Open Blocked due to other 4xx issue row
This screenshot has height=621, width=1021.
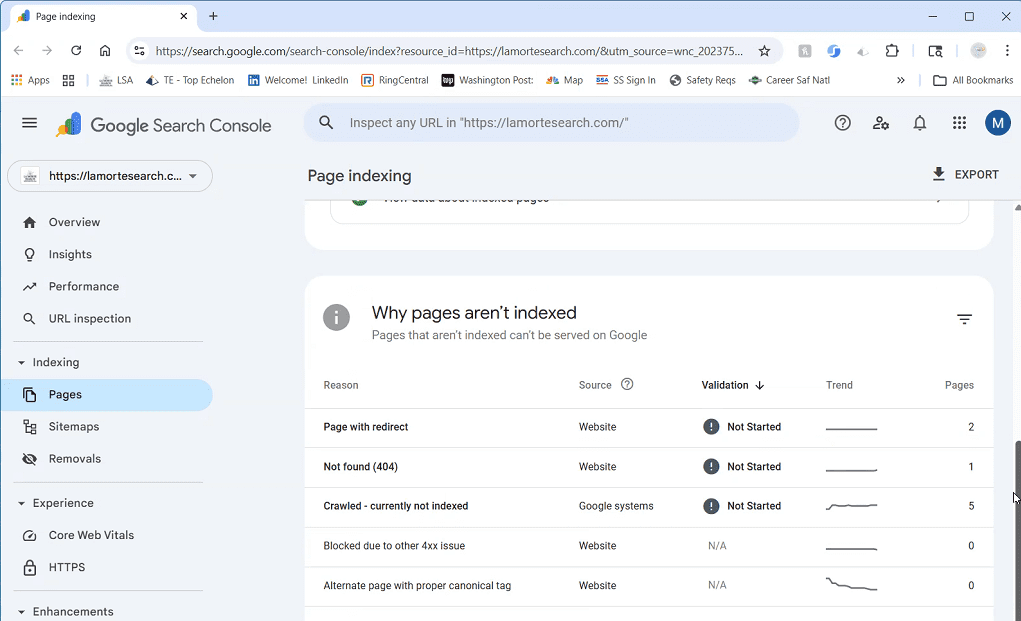coord(649,546)
